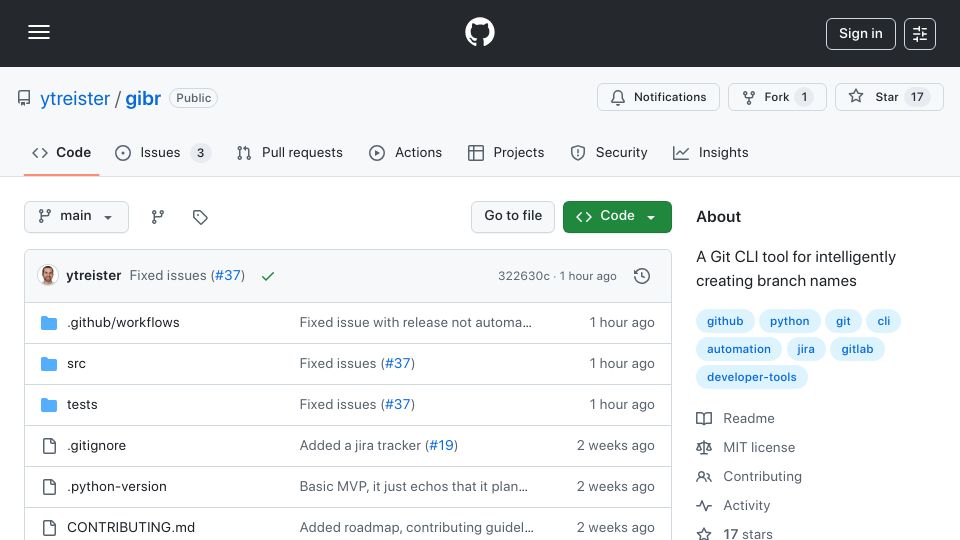Image resolution: width=960 pixels, height=540 pixels.
Task: Open the Actions tab
Action: [405, 152]
